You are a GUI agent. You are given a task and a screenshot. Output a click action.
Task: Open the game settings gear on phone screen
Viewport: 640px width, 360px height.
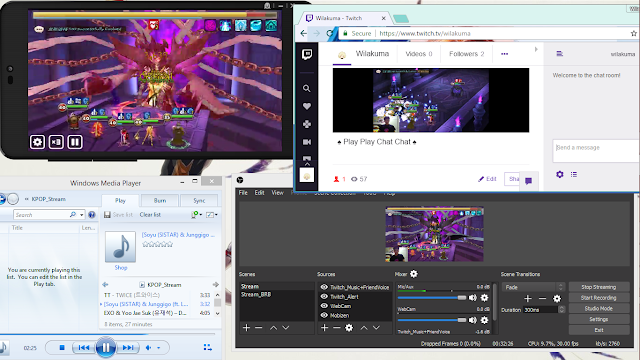pos(37,142)
